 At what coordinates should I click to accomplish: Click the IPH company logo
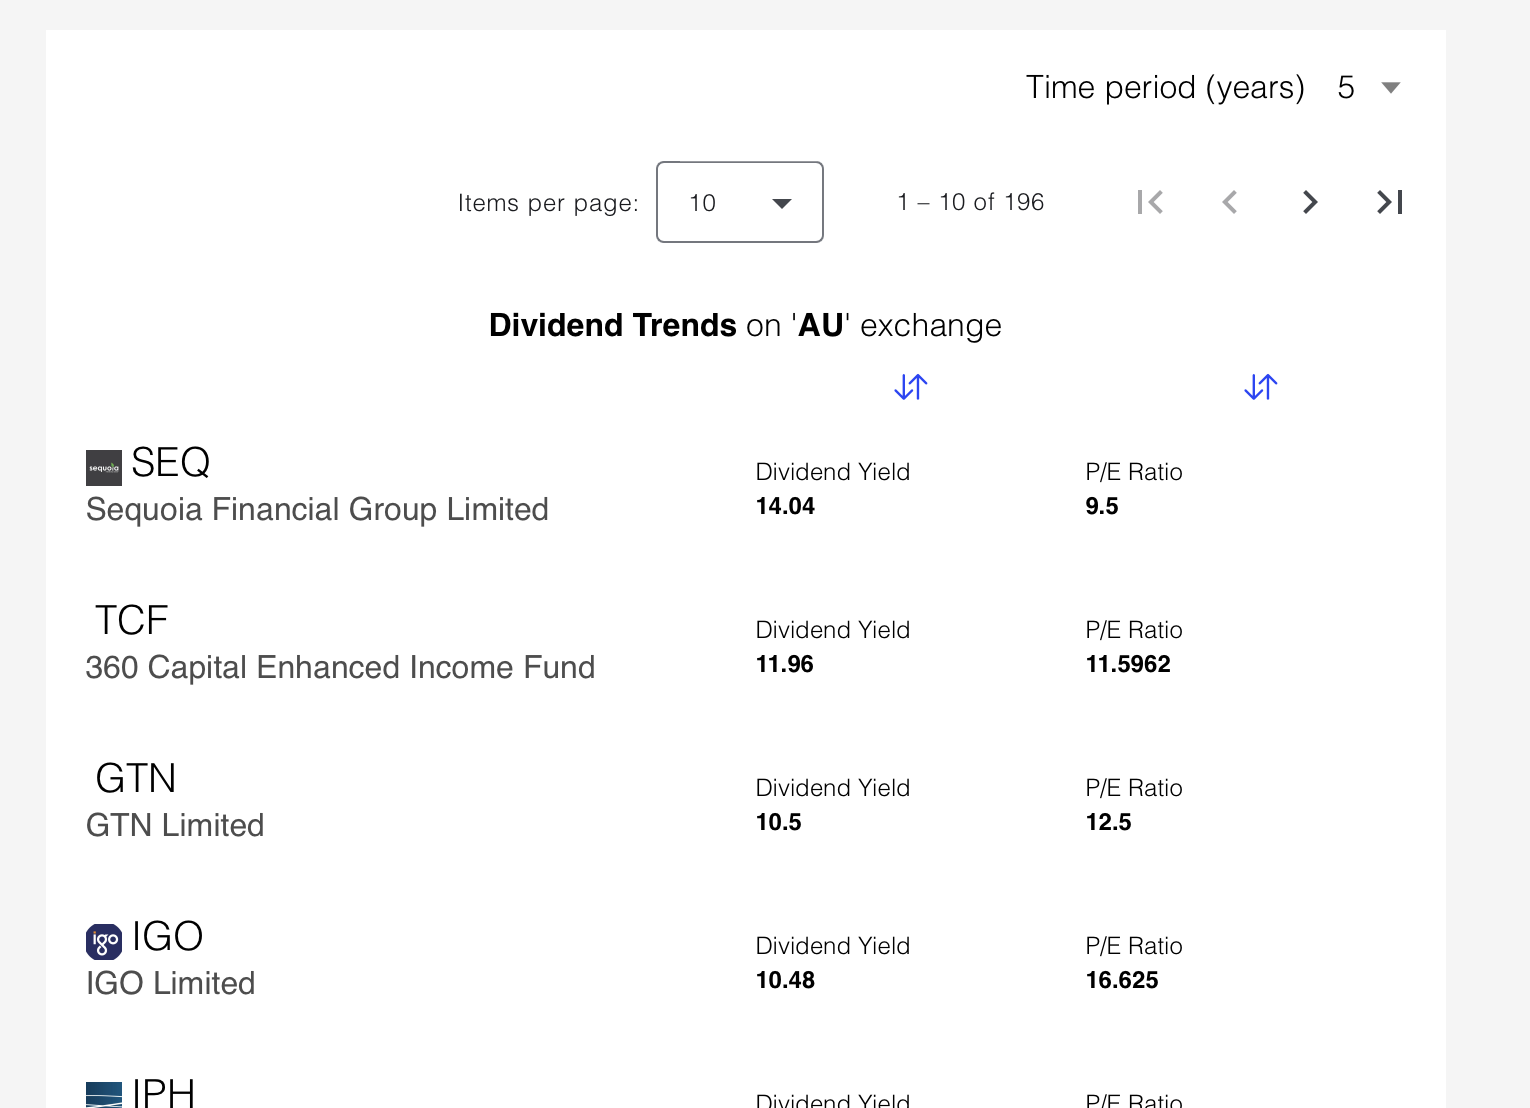[103, 1095]
